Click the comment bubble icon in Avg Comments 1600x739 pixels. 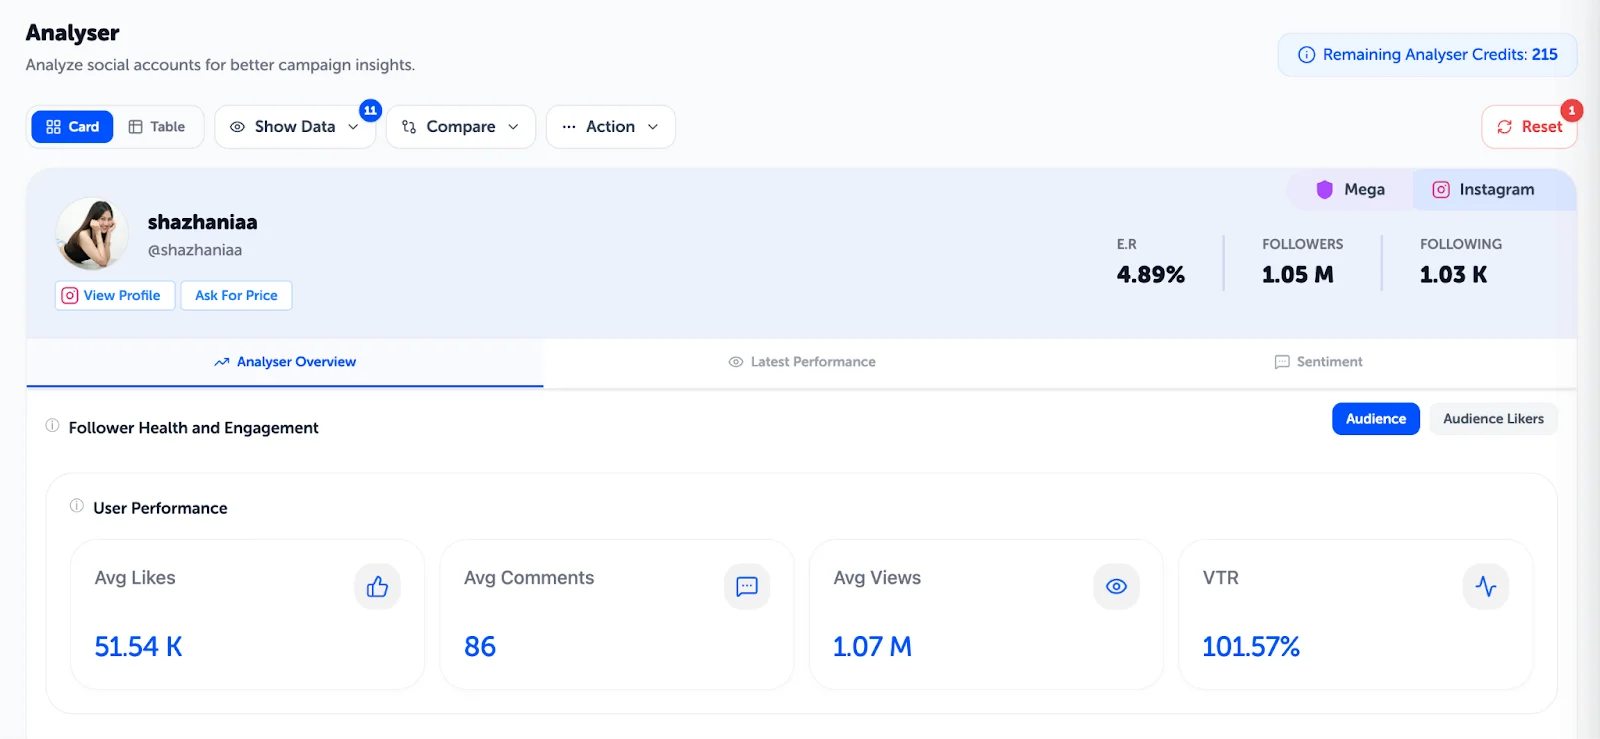[x=746, y=587]
